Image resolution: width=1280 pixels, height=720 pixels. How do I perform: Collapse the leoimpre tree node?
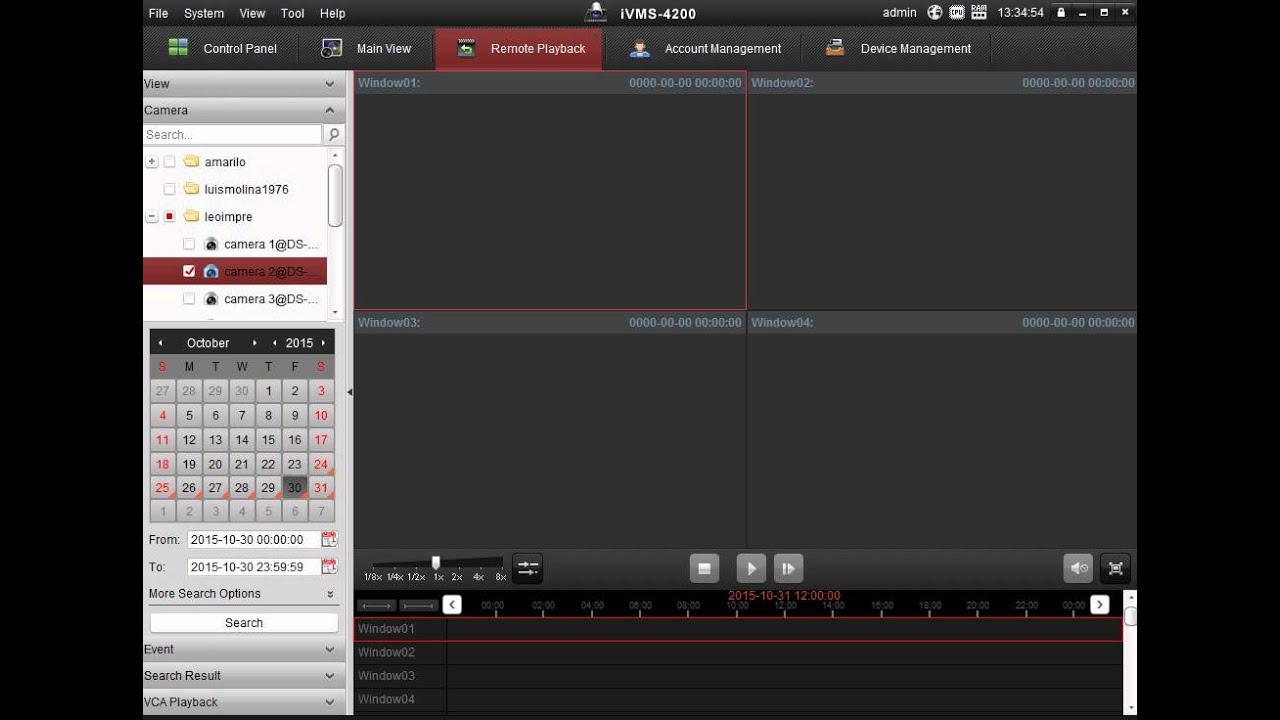152,216
